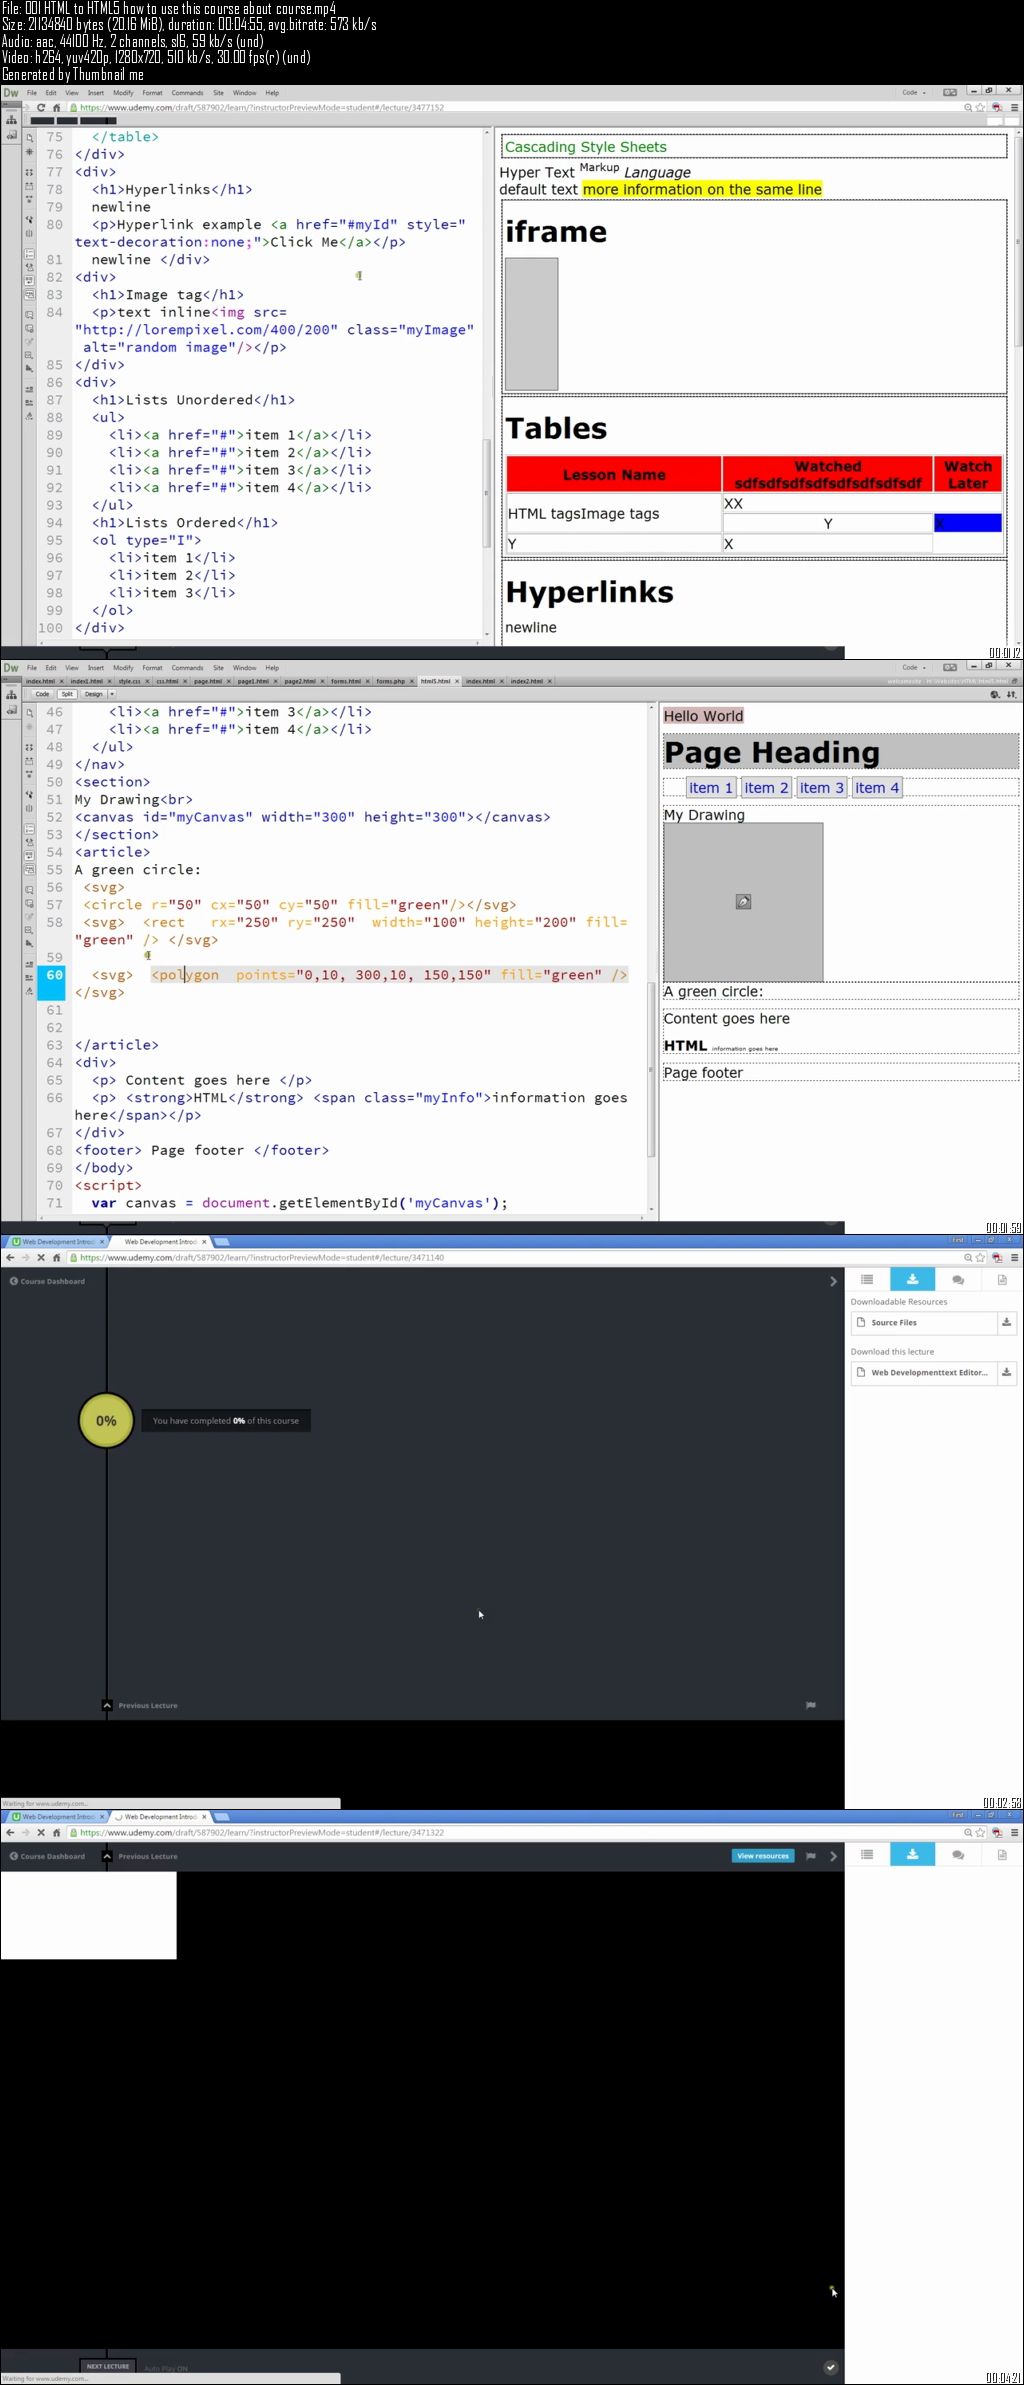The height and width of the screenshot is (2385, 1024).
Task: Click the white video placeholder thumbnail
Action: tap(88, 1916)
